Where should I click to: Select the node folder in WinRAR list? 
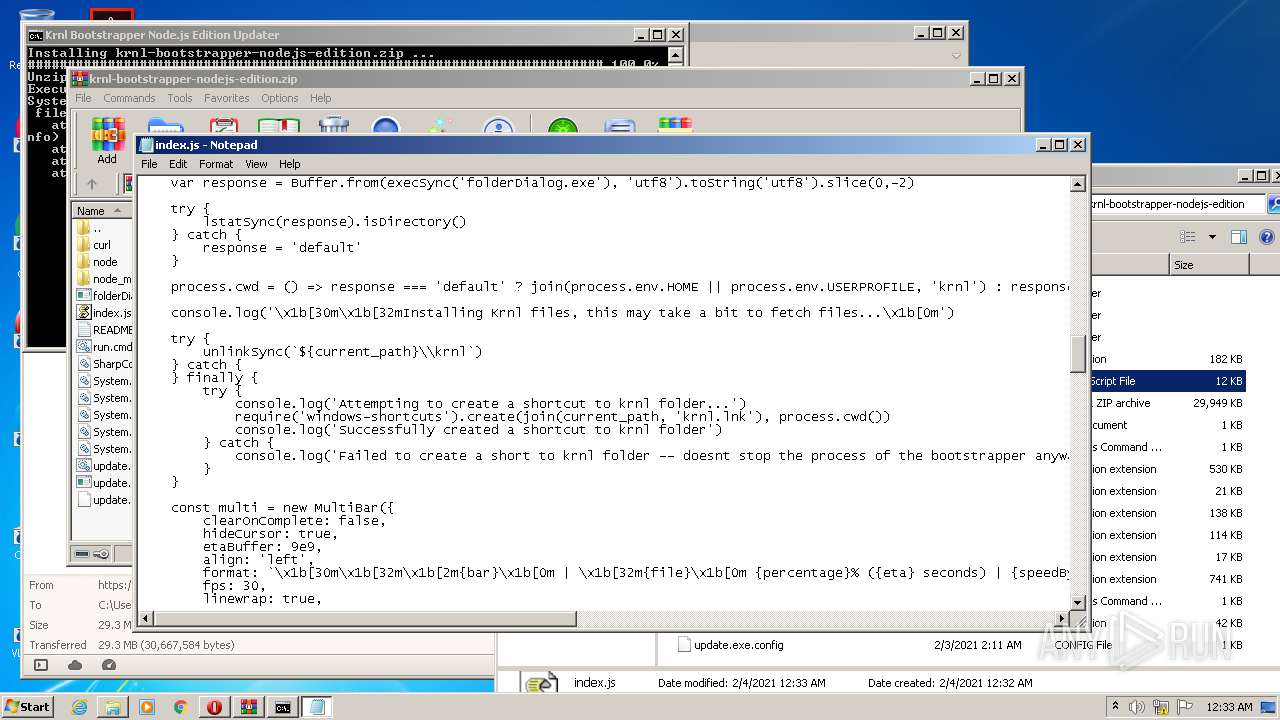coord(104,262)
